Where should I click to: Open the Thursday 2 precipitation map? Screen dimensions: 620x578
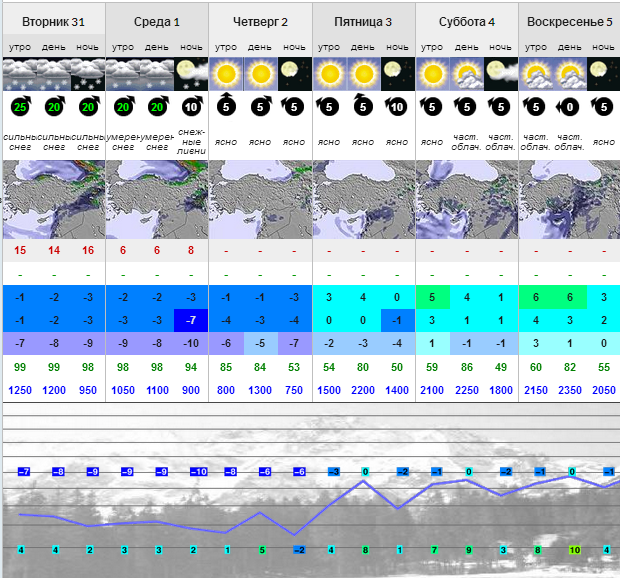tap(261, 199)
